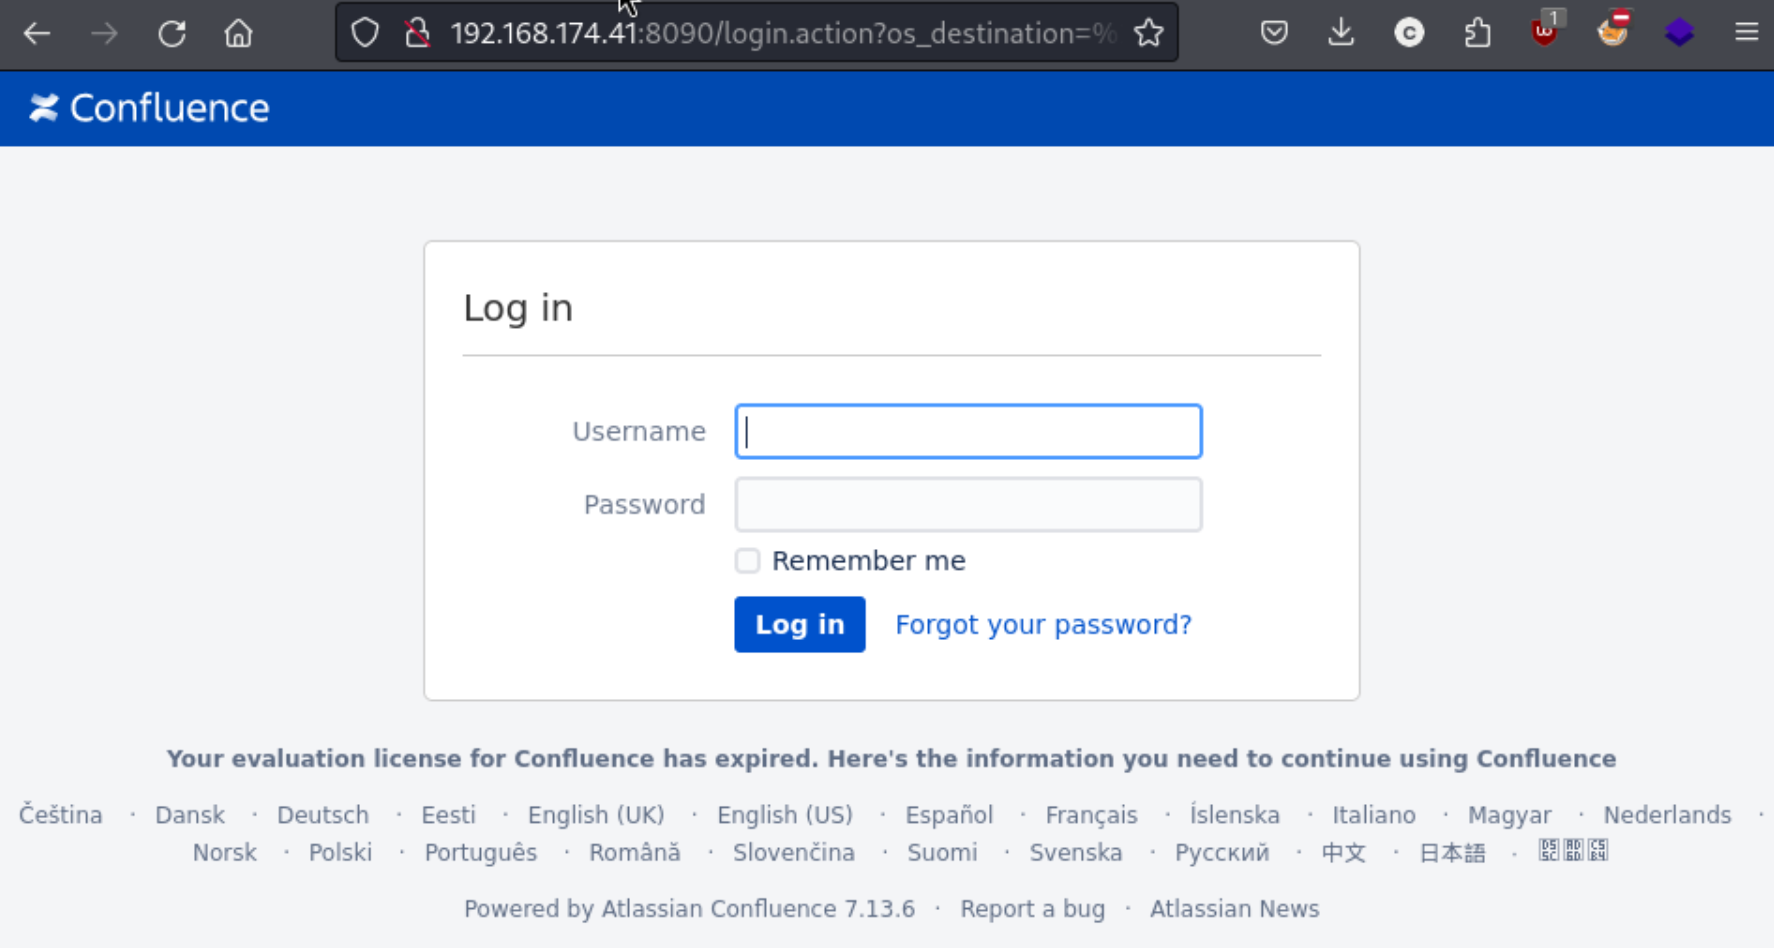Bookmark this page with the star

pos(1149,33)
